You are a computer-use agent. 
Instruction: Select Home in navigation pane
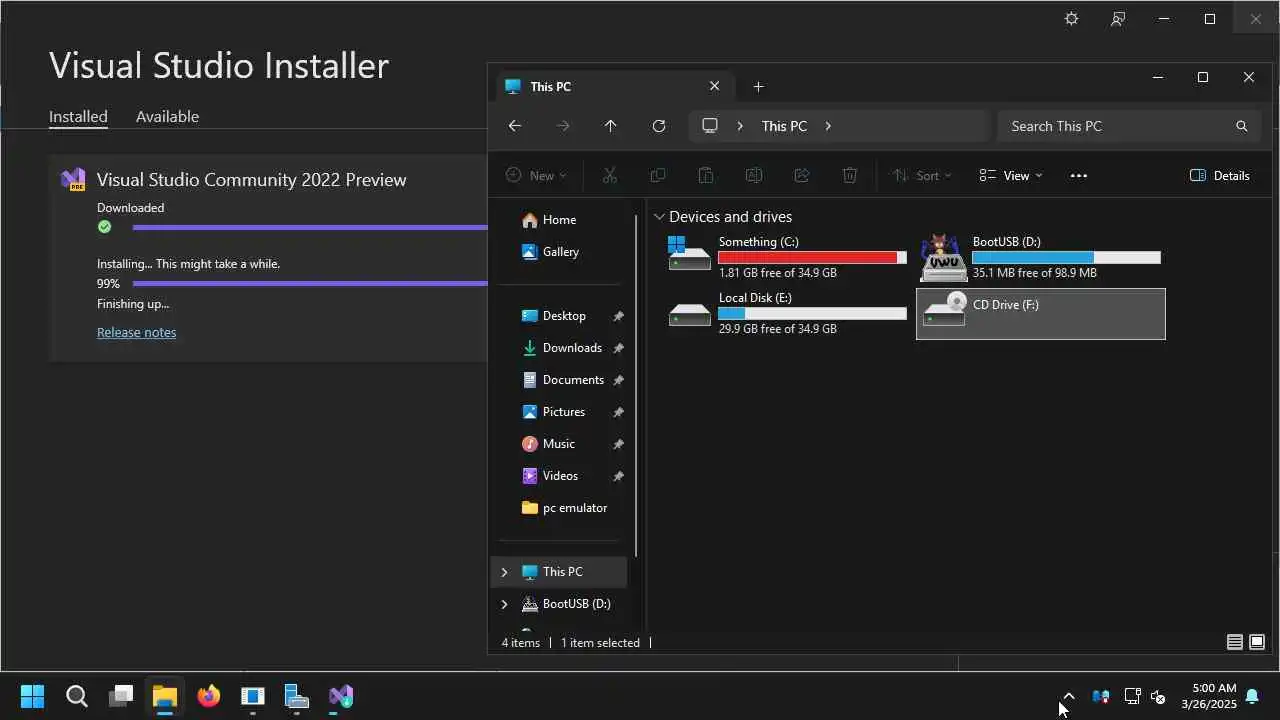(561, 220)
